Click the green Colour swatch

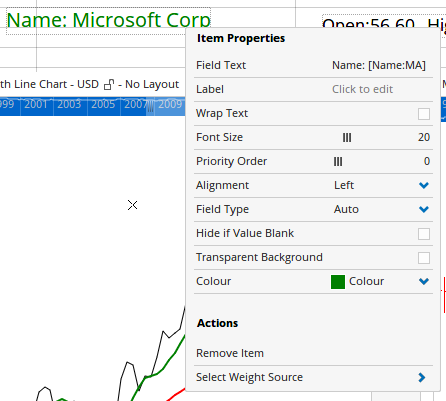click(338, 282)
